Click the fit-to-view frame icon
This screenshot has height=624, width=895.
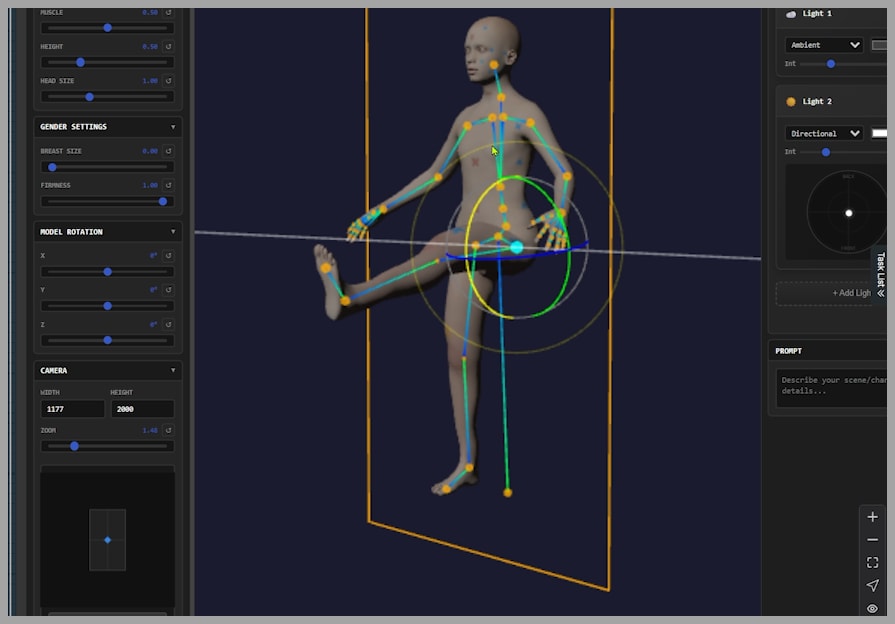click(x=872, y=563)
